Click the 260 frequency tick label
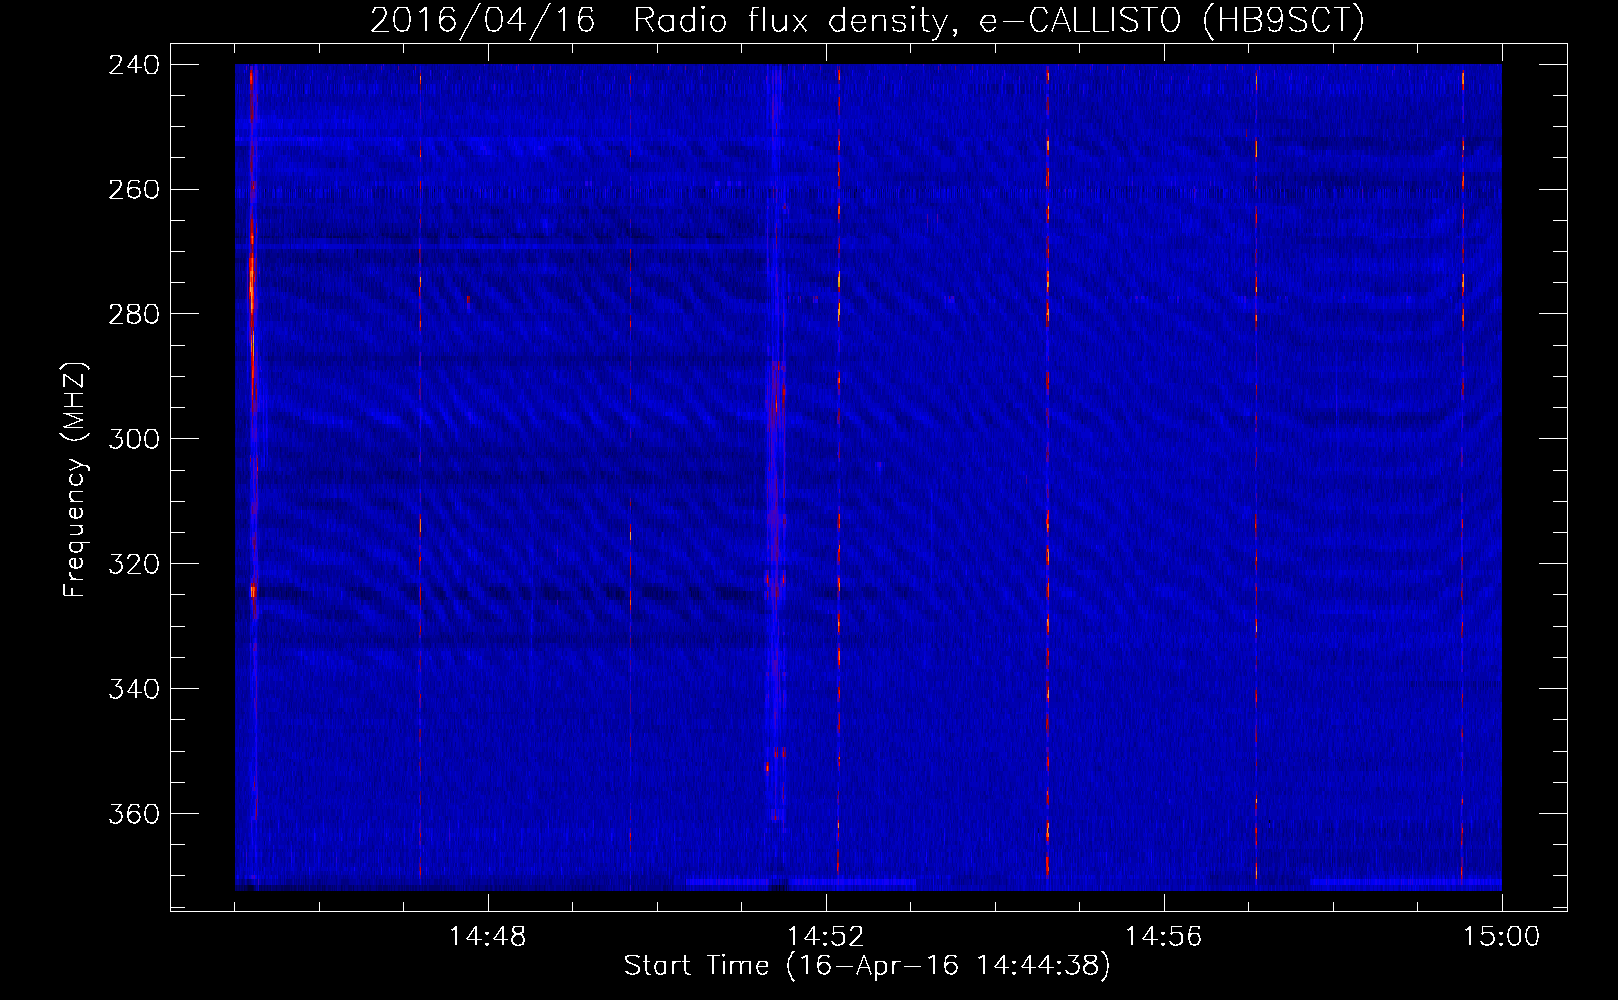This screenshot has width=1618, height=1000. (x=134, y=190)
